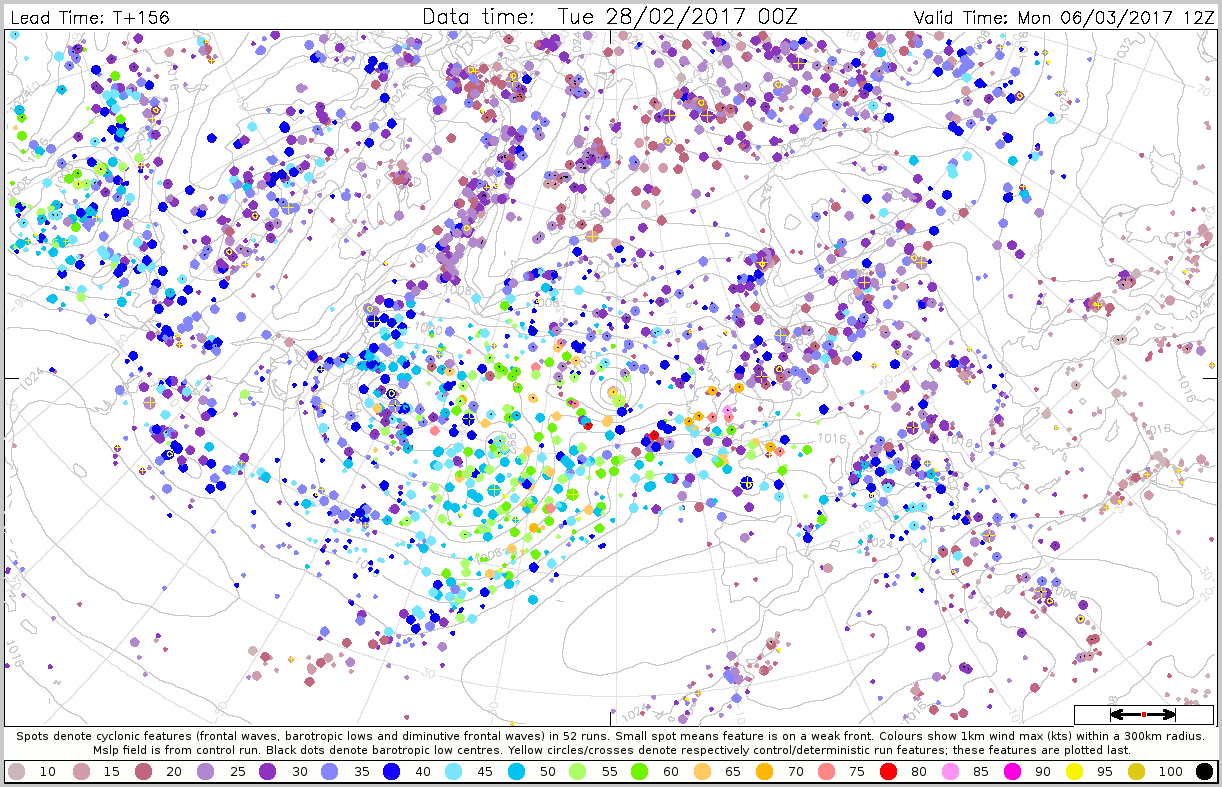Click the caption line starting 'Spots denote cyclonic features'
The image size is (1222, 787).
[610, 736]
